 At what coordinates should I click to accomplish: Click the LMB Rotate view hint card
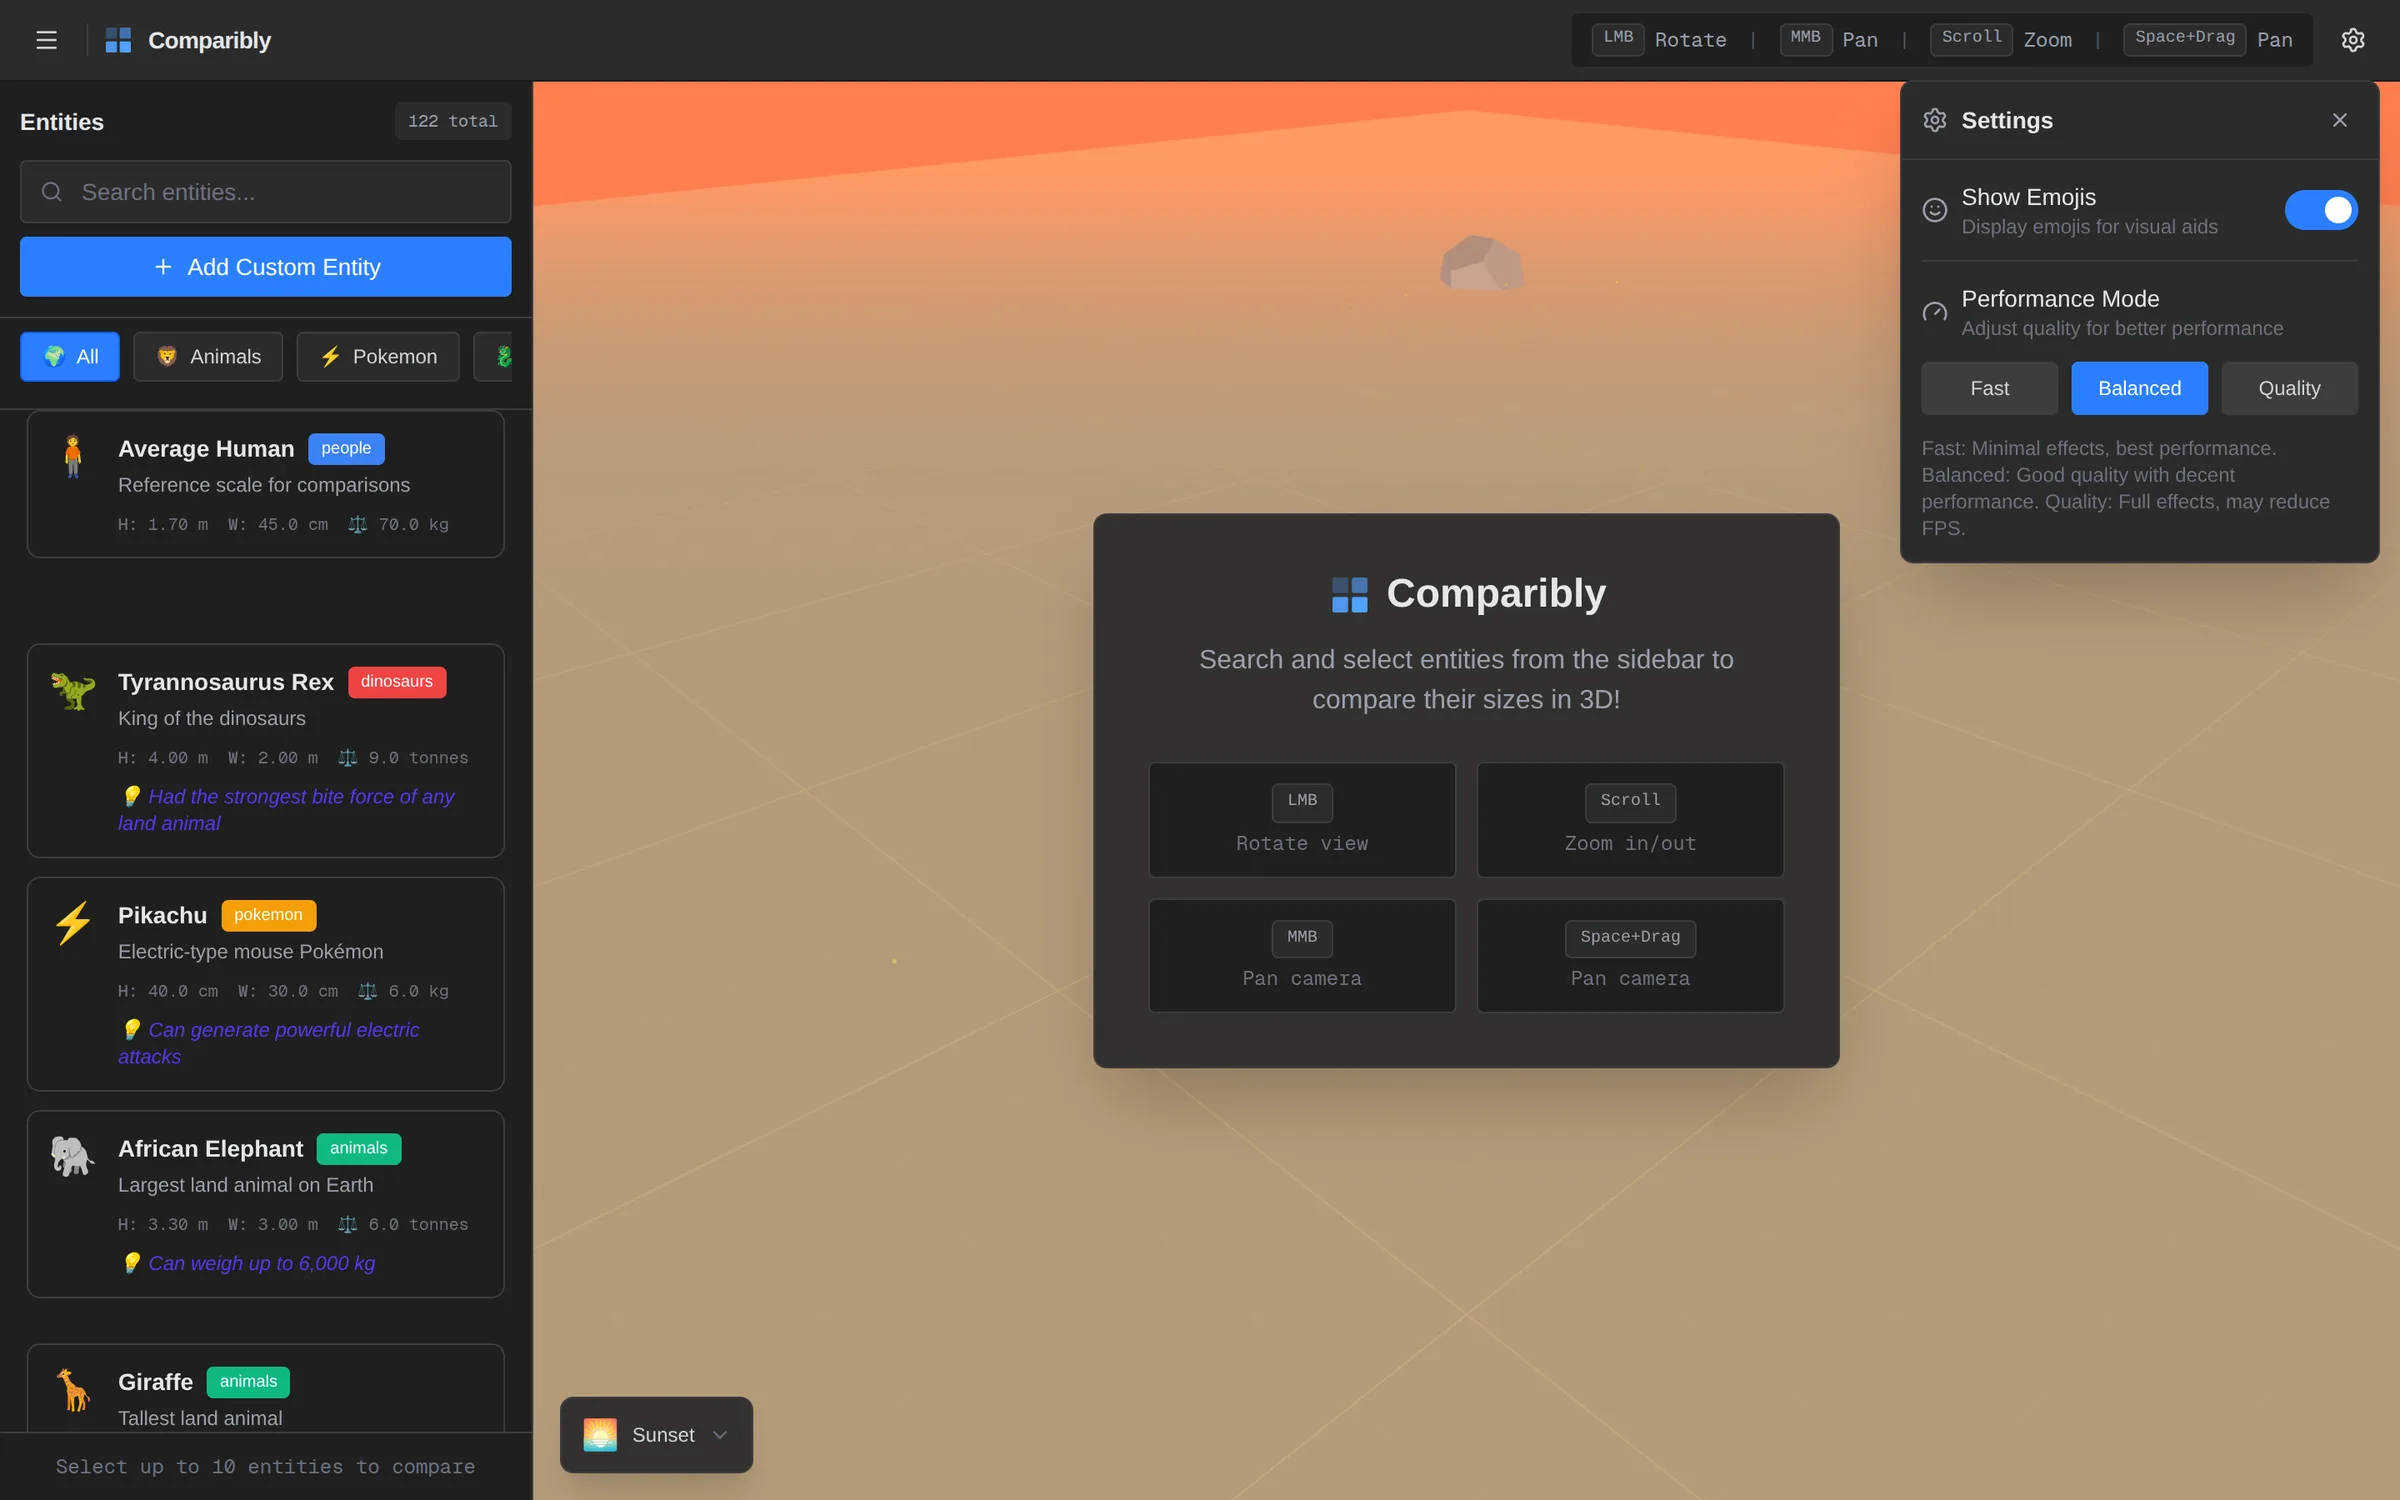pos(1302,820)
